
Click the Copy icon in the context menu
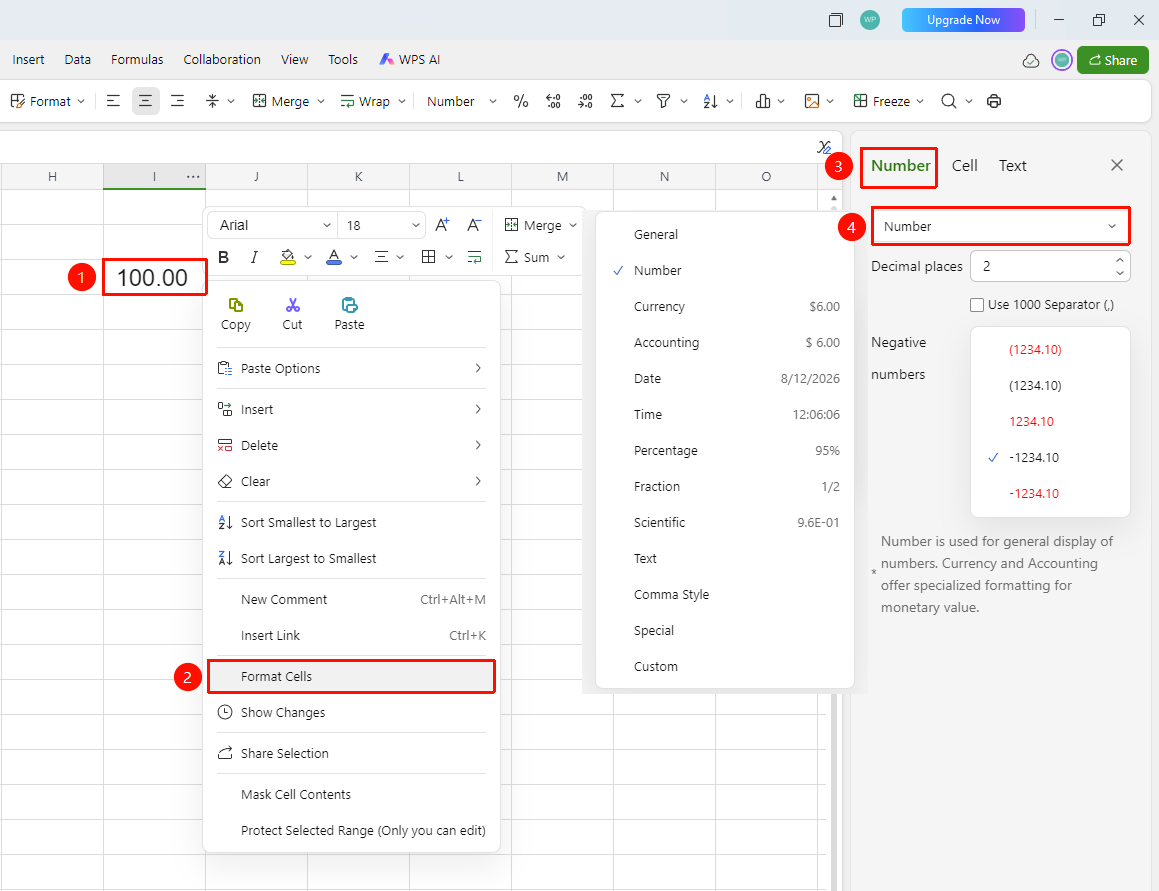tap(236, 305)
